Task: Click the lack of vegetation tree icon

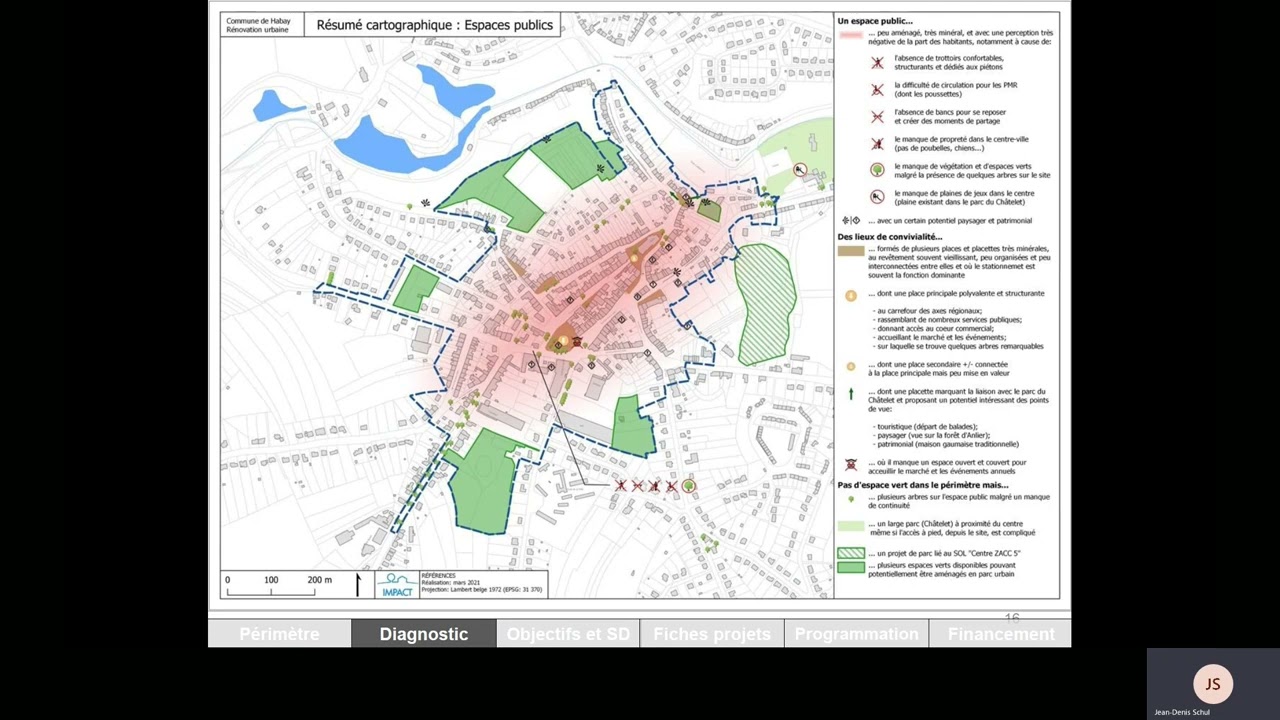Action: pos(877,171)
